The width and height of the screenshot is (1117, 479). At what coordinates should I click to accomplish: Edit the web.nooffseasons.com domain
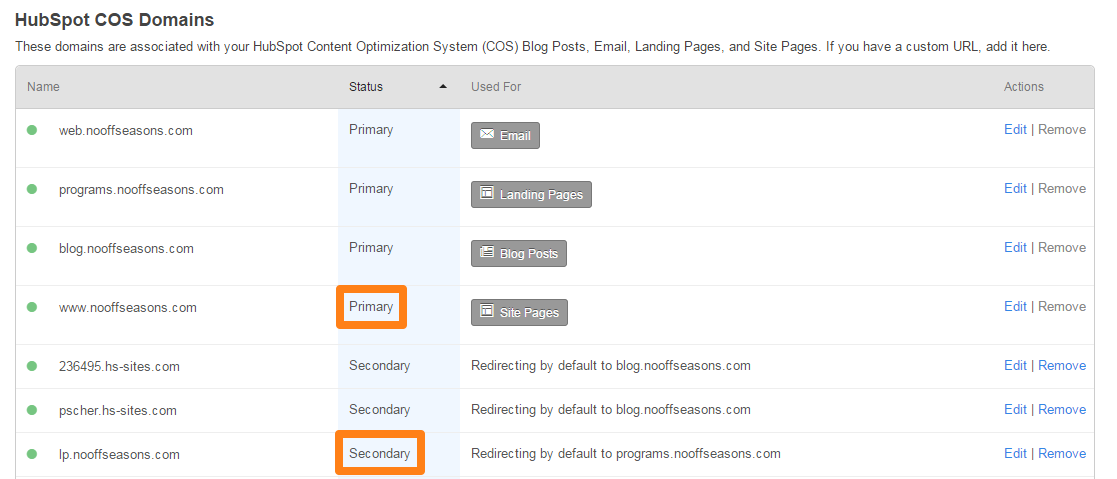pos(1015,129)
